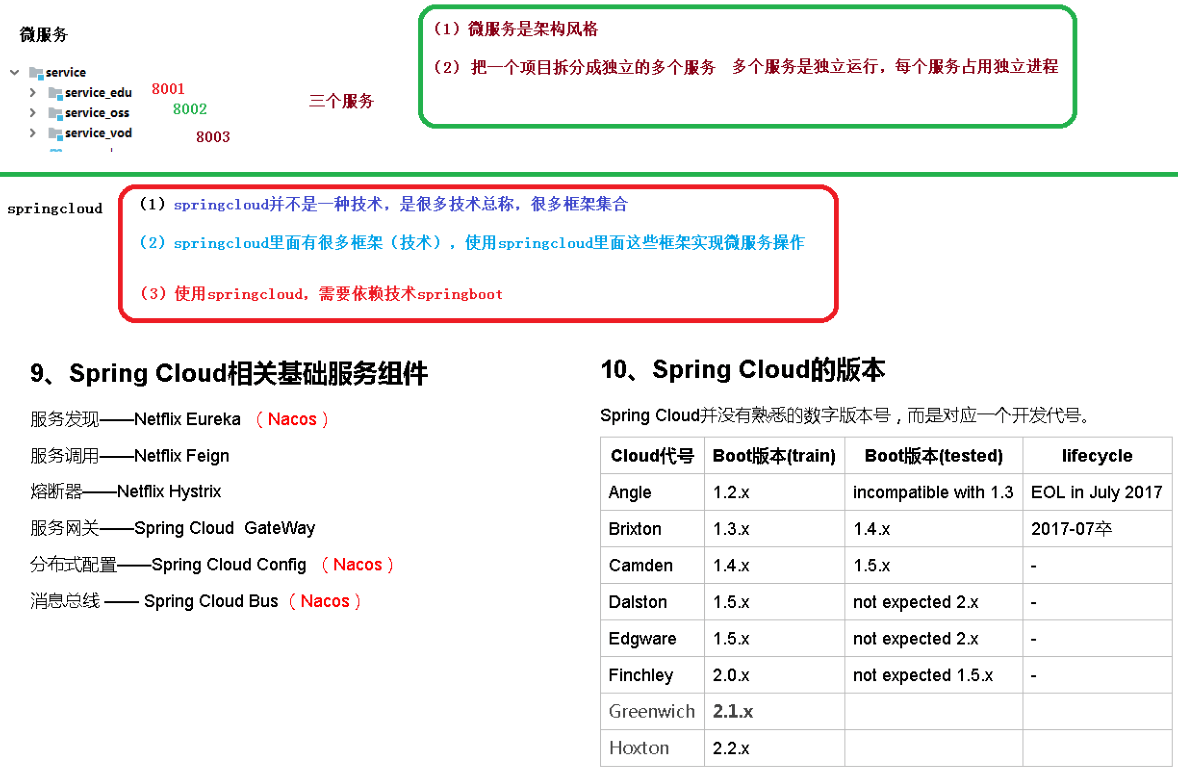
Task: Click the 1.3.x cell in Brixton row
Action: [774, 529]
